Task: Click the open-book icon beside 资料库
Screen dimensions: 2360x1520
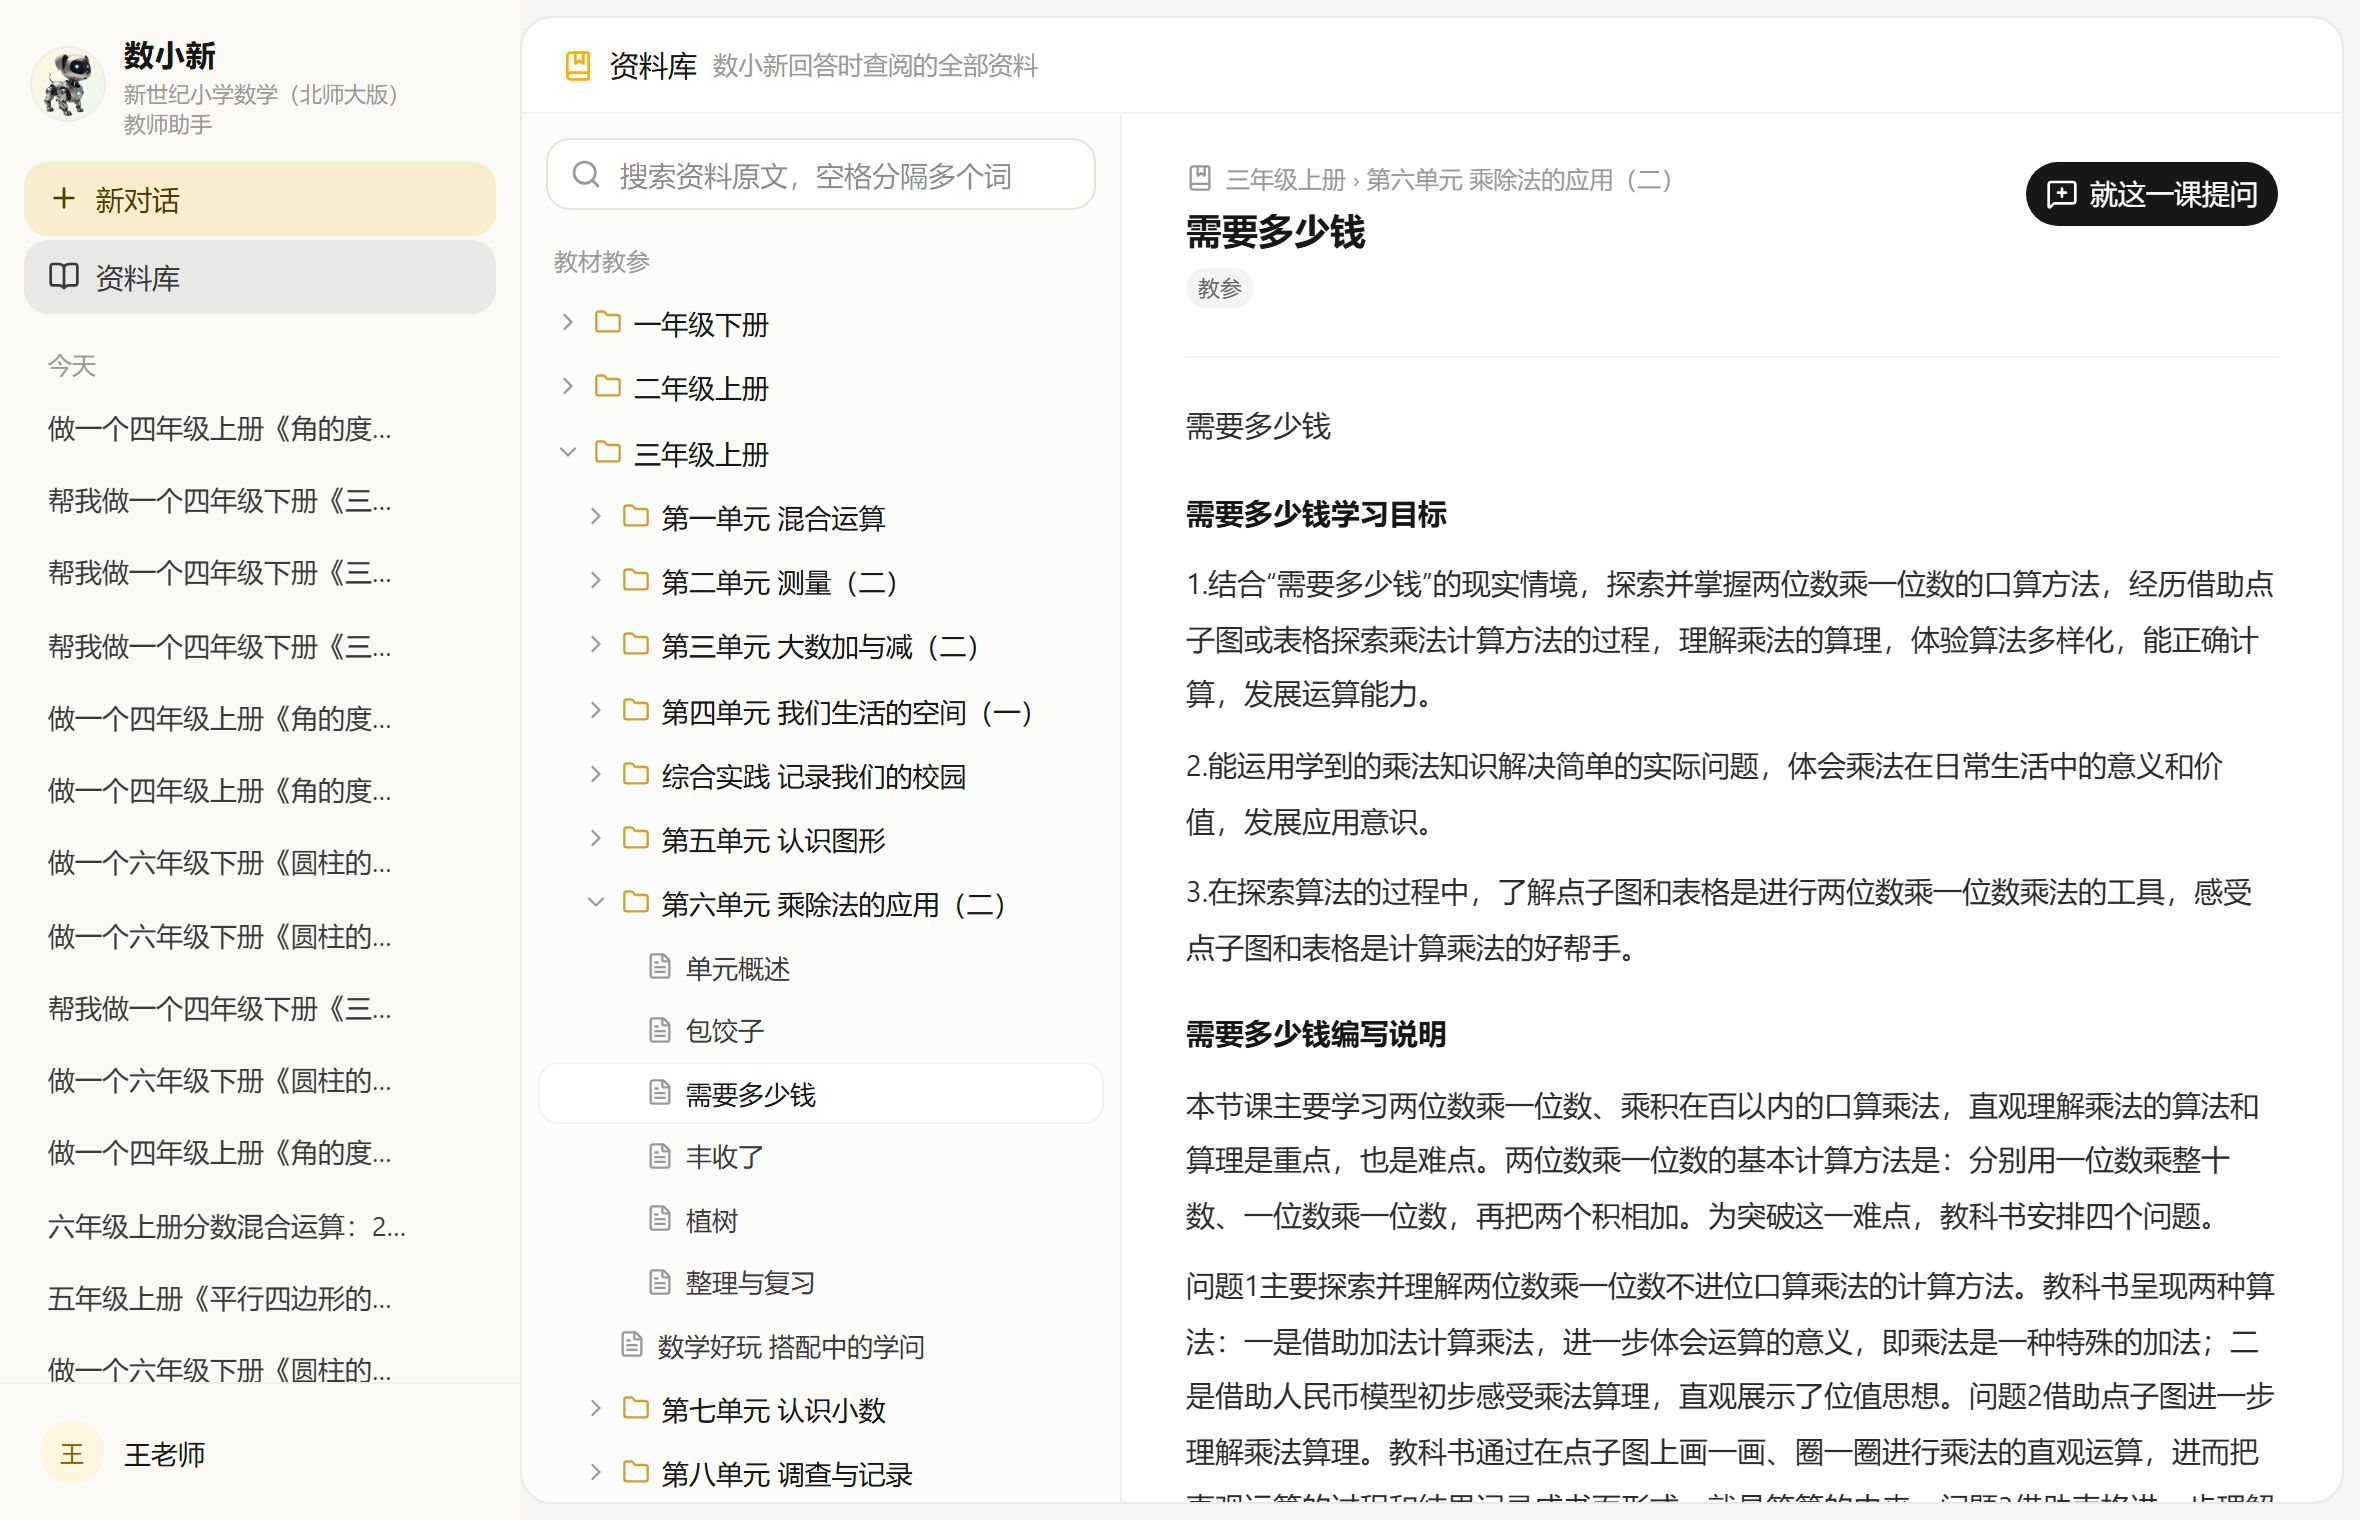Action: click(64, 277)
